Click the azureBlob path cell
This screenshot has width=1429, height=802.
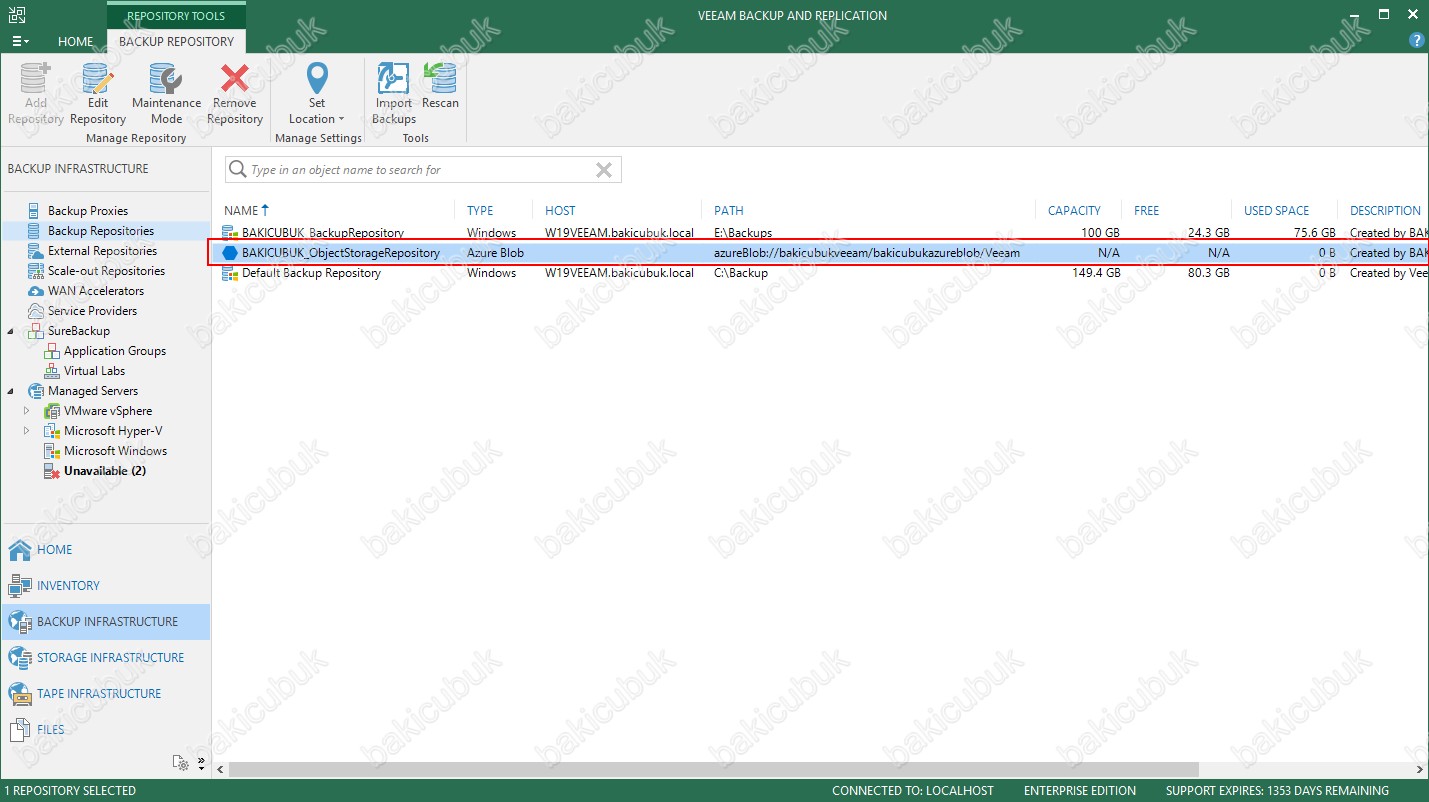[867, 253]
